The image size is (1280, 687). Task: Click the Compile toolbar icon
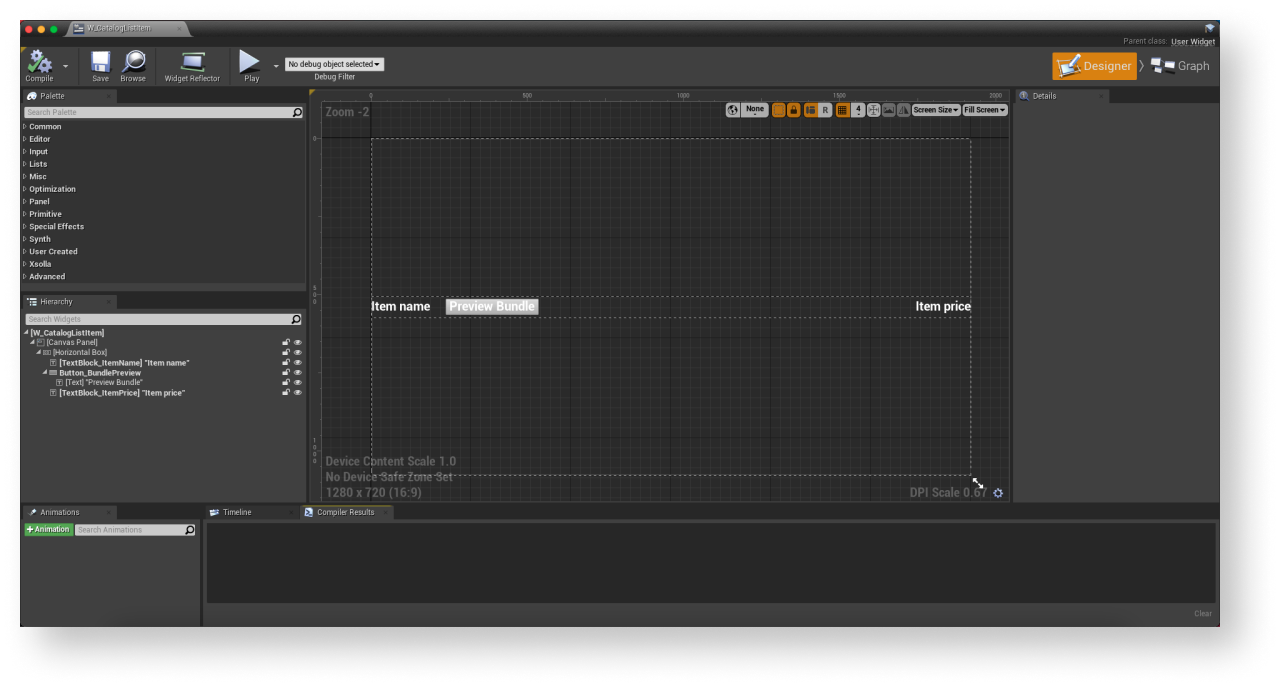click(x=39, y=65)
